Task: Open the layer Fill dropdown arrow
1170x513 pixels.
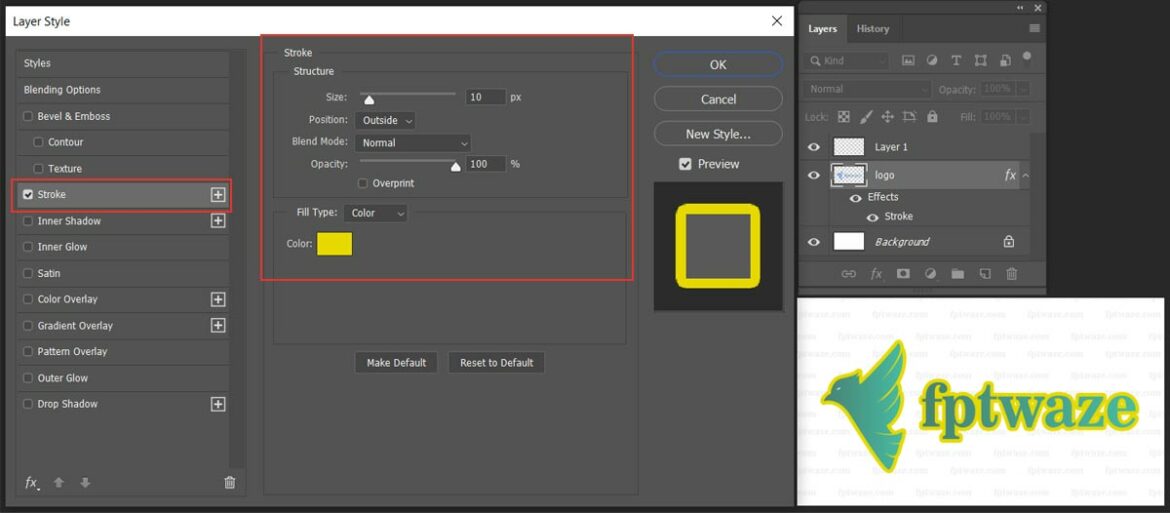Action: pyautogui.click(x=1024, y=117)
